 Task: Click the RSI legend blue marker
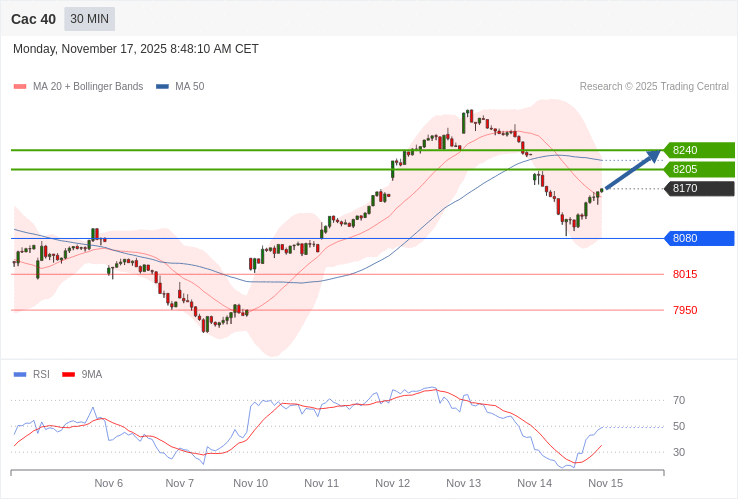pyautogui.click(x=20, y=375)
